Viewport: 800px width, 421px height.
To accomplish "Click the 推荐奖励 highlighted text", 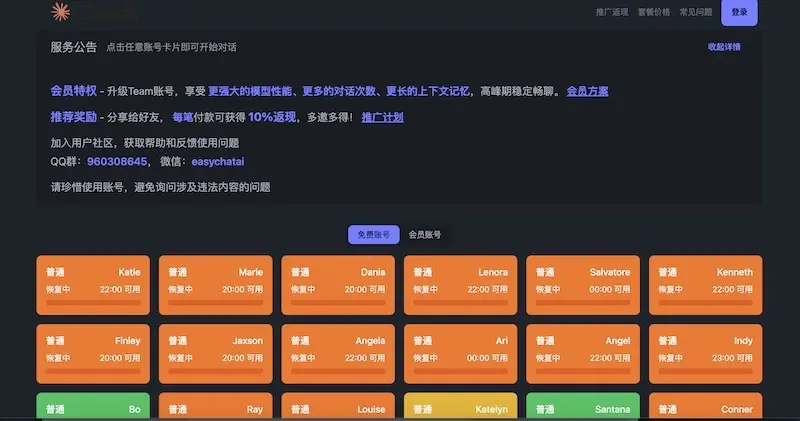I will coord(73,117).
